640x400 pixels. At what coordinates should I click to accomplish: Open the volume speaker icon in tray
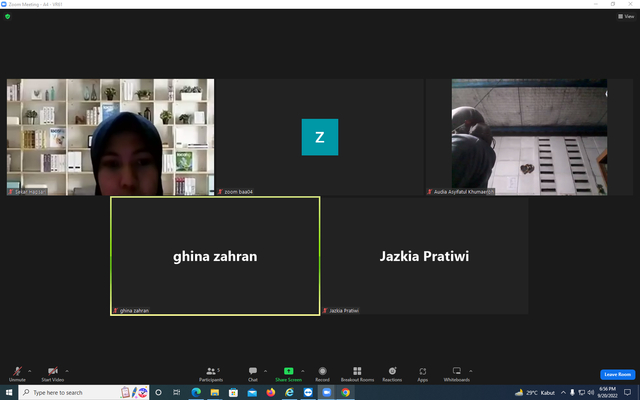tap(591, 393)
